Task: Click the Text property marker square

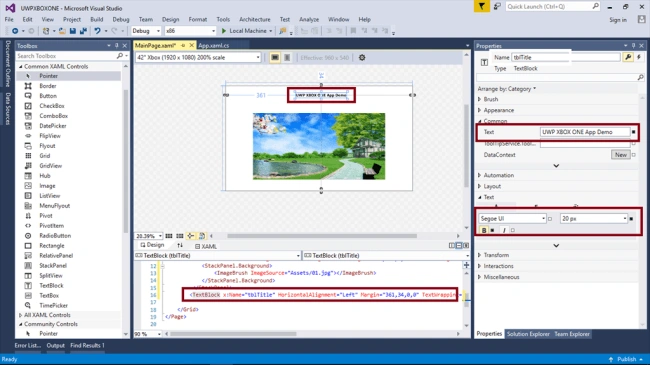Action: [633, 132]
